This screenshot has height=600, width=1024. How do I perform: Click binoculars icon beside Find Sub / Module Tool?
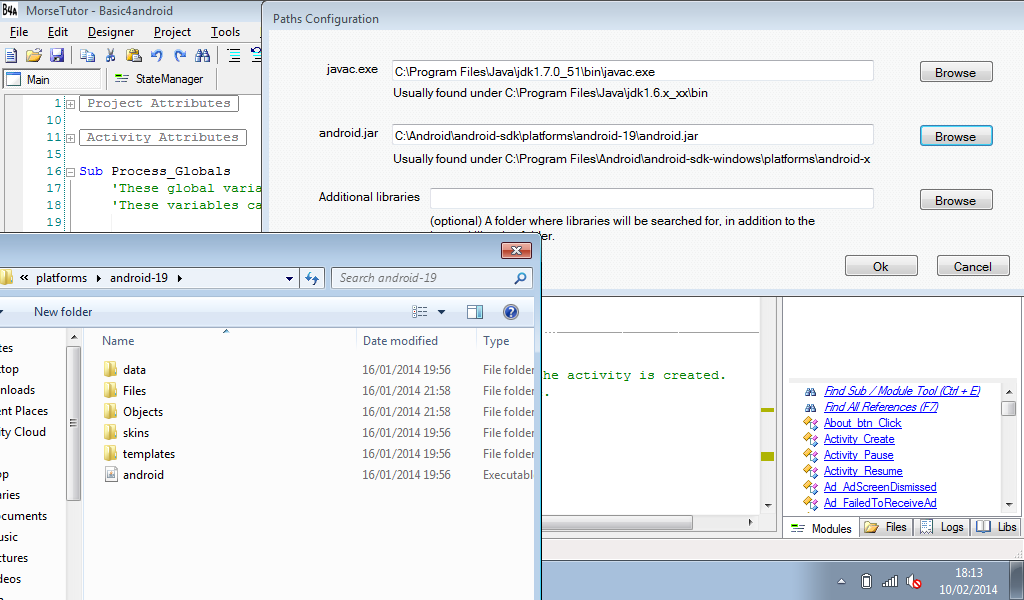(810, 391)
